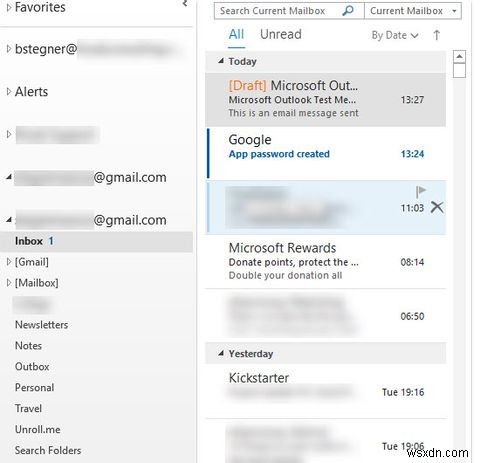Viewport: 480px width, 463px height.
Task: Collapse the folder pane with the chevron
Action: click(185, 4)
